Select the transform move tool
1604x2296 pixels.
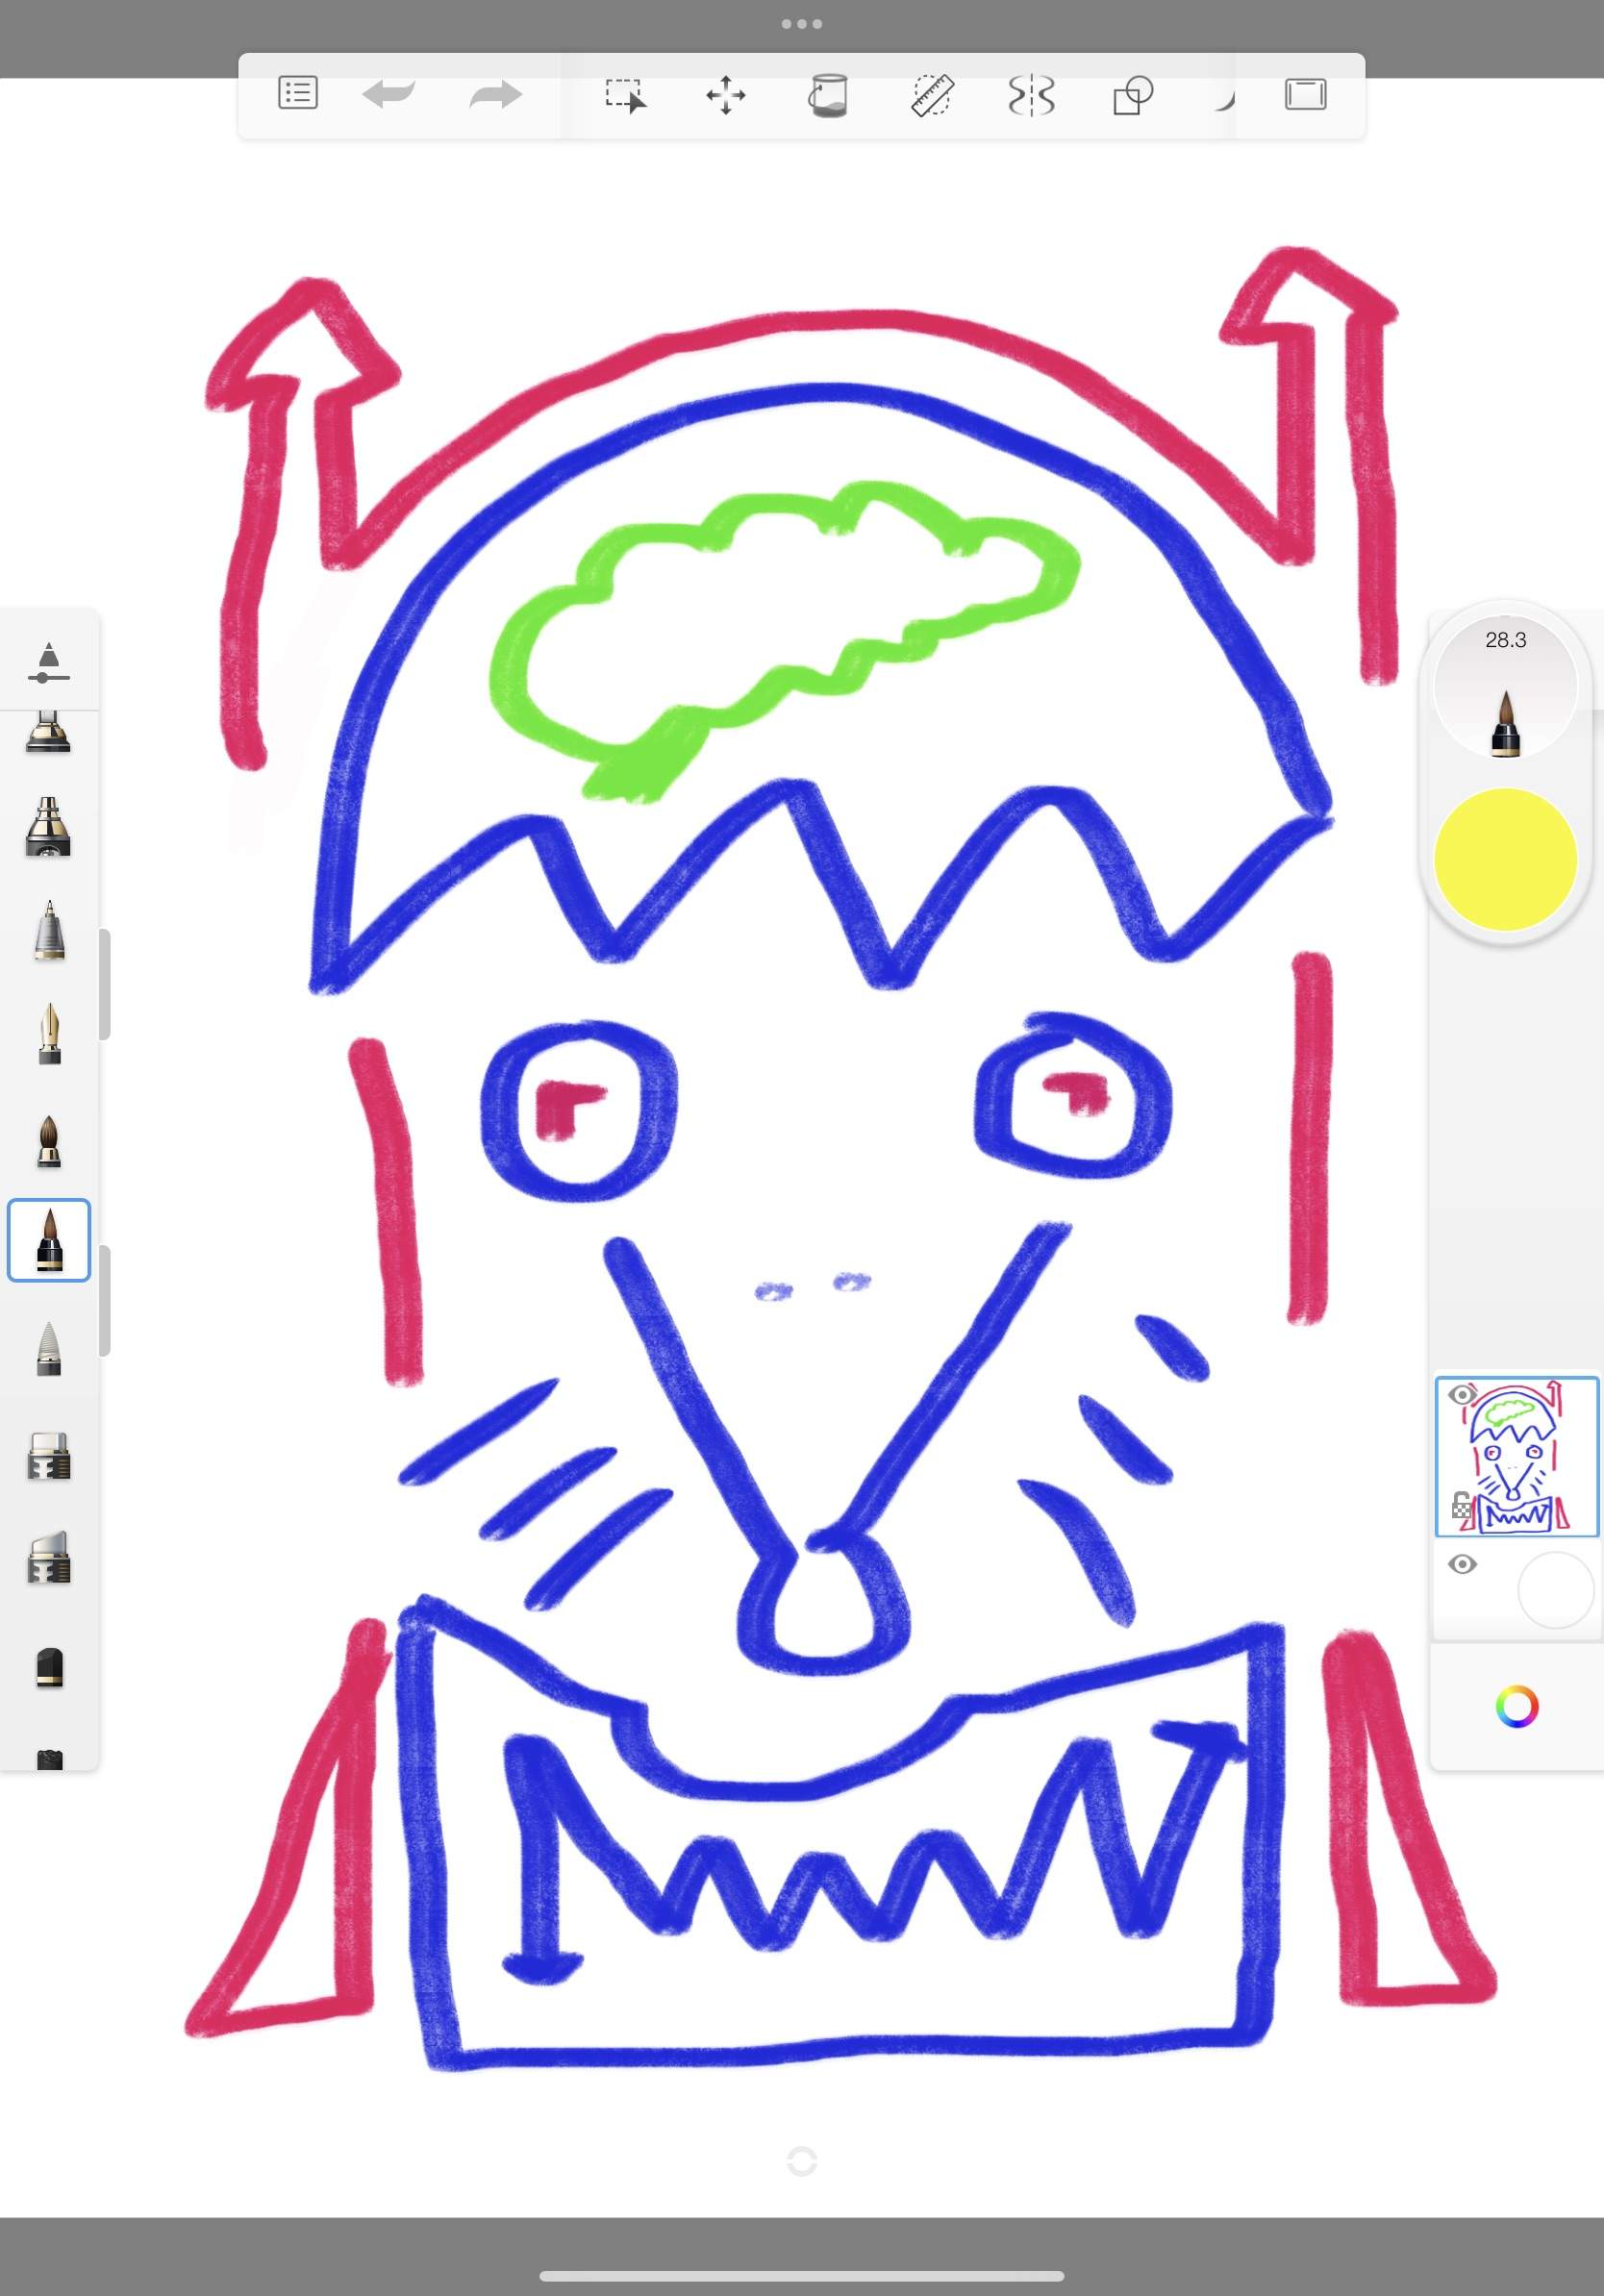click(x=725, y=96)
